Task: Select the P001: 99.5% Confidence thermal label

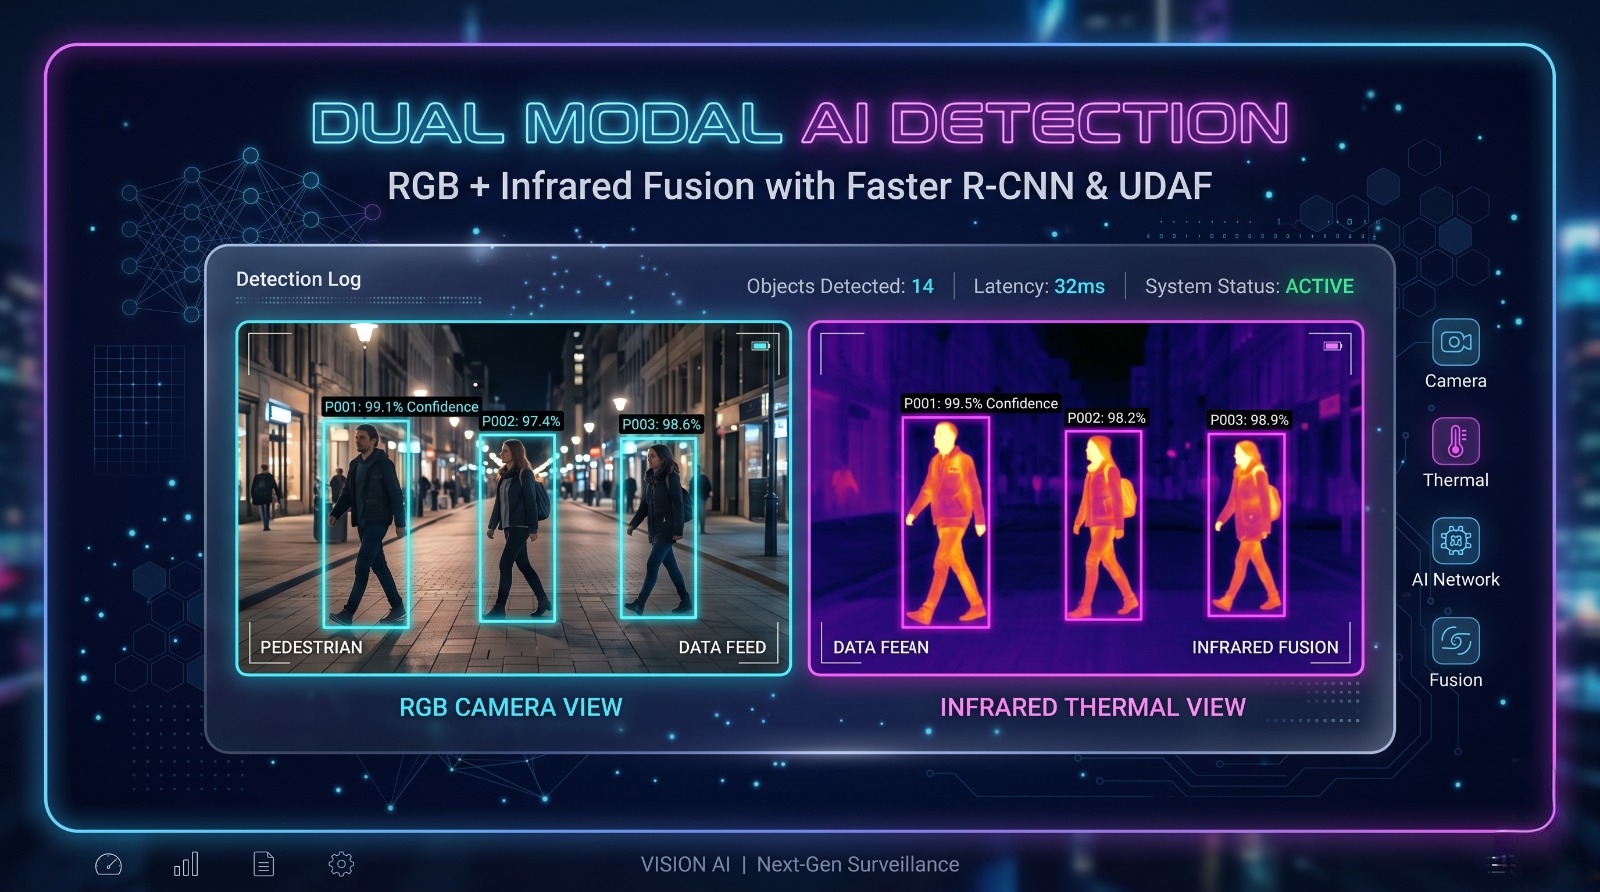Action: [x=980, y=403]
